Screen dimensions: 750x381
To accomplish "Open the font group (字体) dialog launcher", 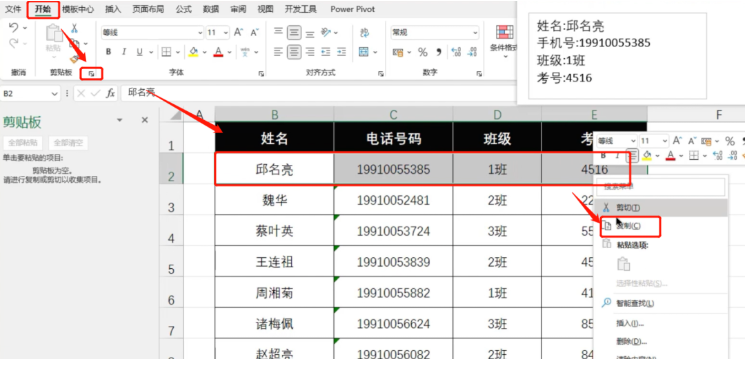I will (261, 74).
